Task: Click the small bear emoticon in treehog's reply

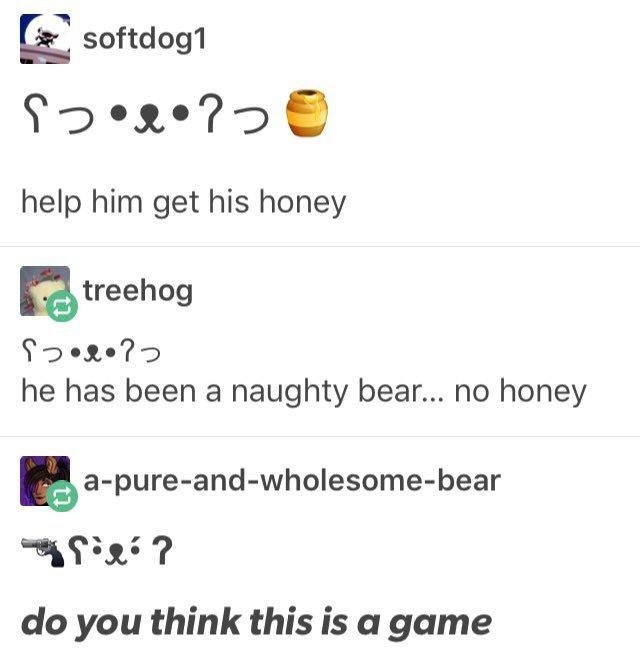Action: pyautogui.click(x=91, y=352)
